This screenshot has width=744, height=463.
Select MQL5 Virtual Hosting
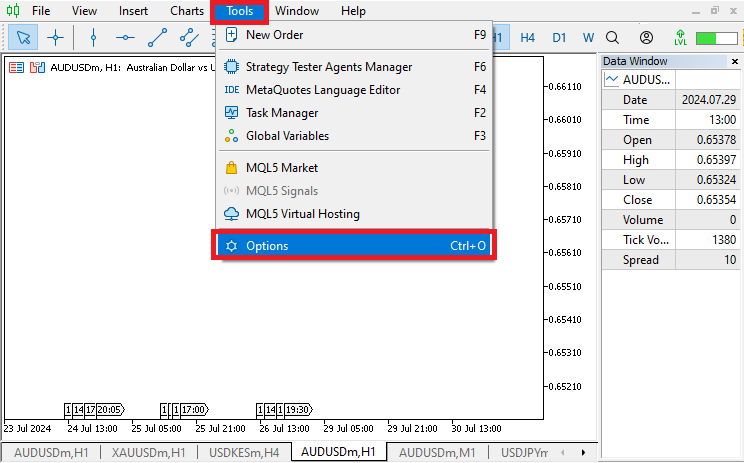click(x=353, y=214)
